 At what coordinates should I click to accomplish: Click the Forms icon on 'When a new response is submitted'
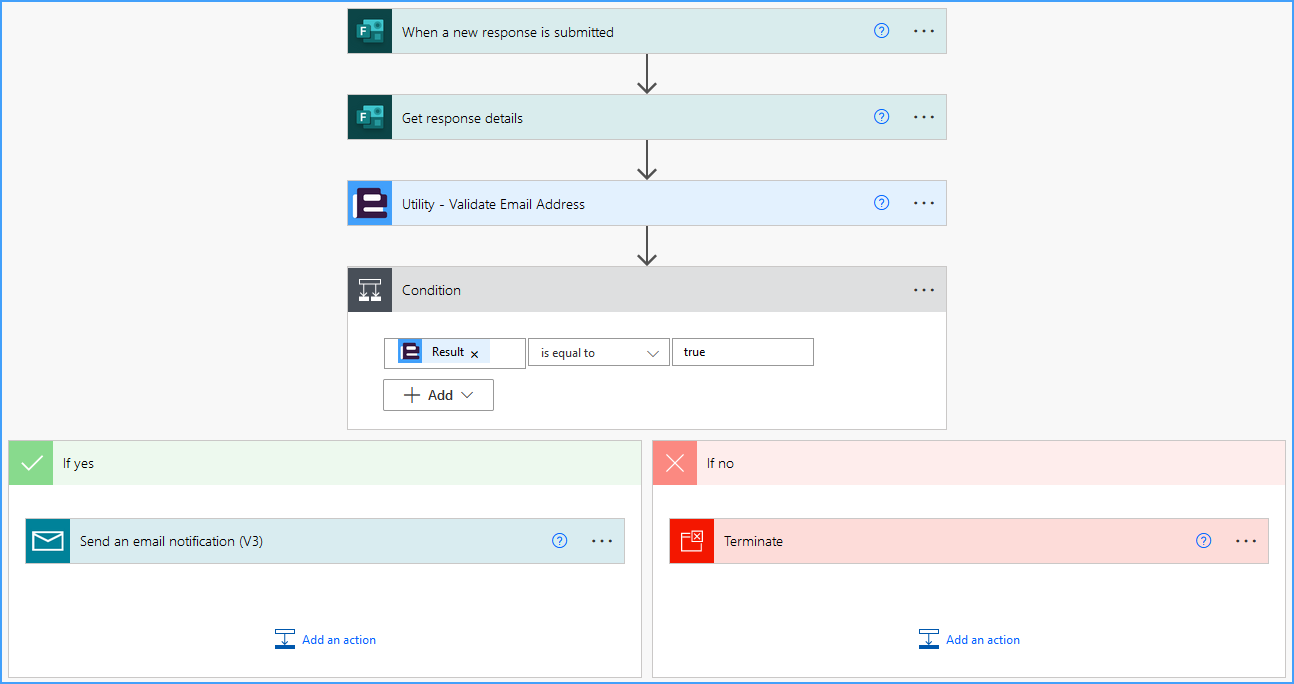[x=370, y=31]
